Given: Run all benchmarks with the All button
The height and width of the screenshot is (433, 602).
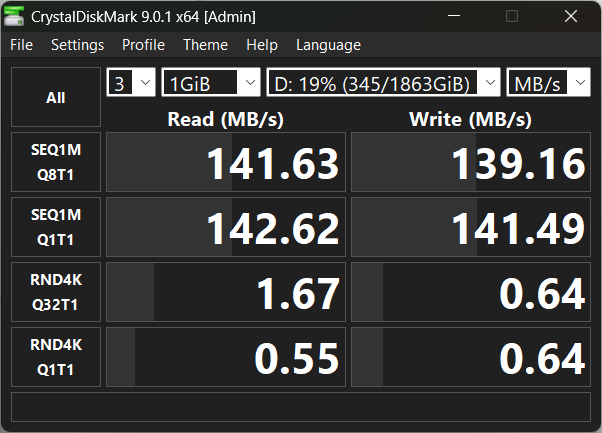Looking at the screenshot, I should (x=56, y=97).
